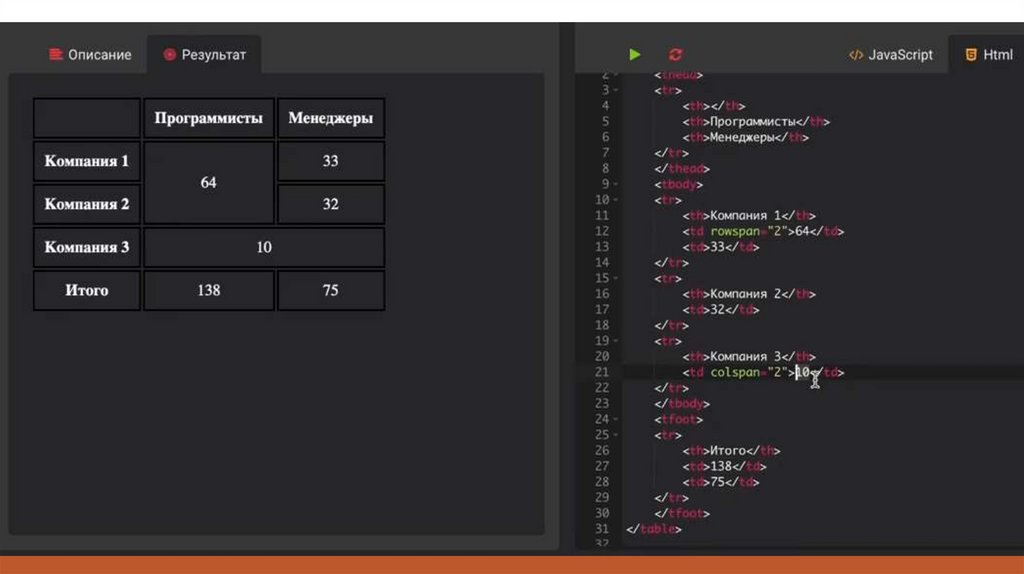Fold the tfoot block at line 24
1024x574 pixels.
coord(616,419)
